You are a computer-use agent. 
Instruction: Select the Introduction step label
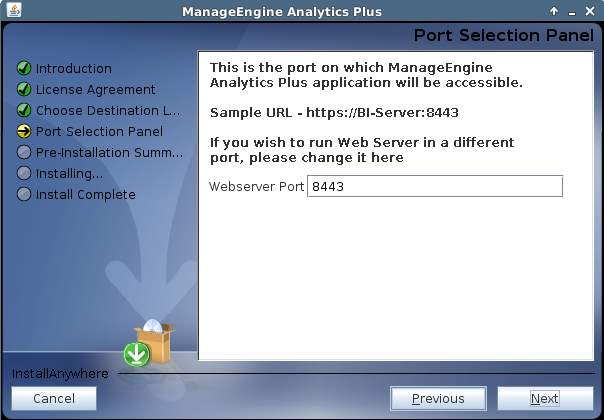pos(74,69)
